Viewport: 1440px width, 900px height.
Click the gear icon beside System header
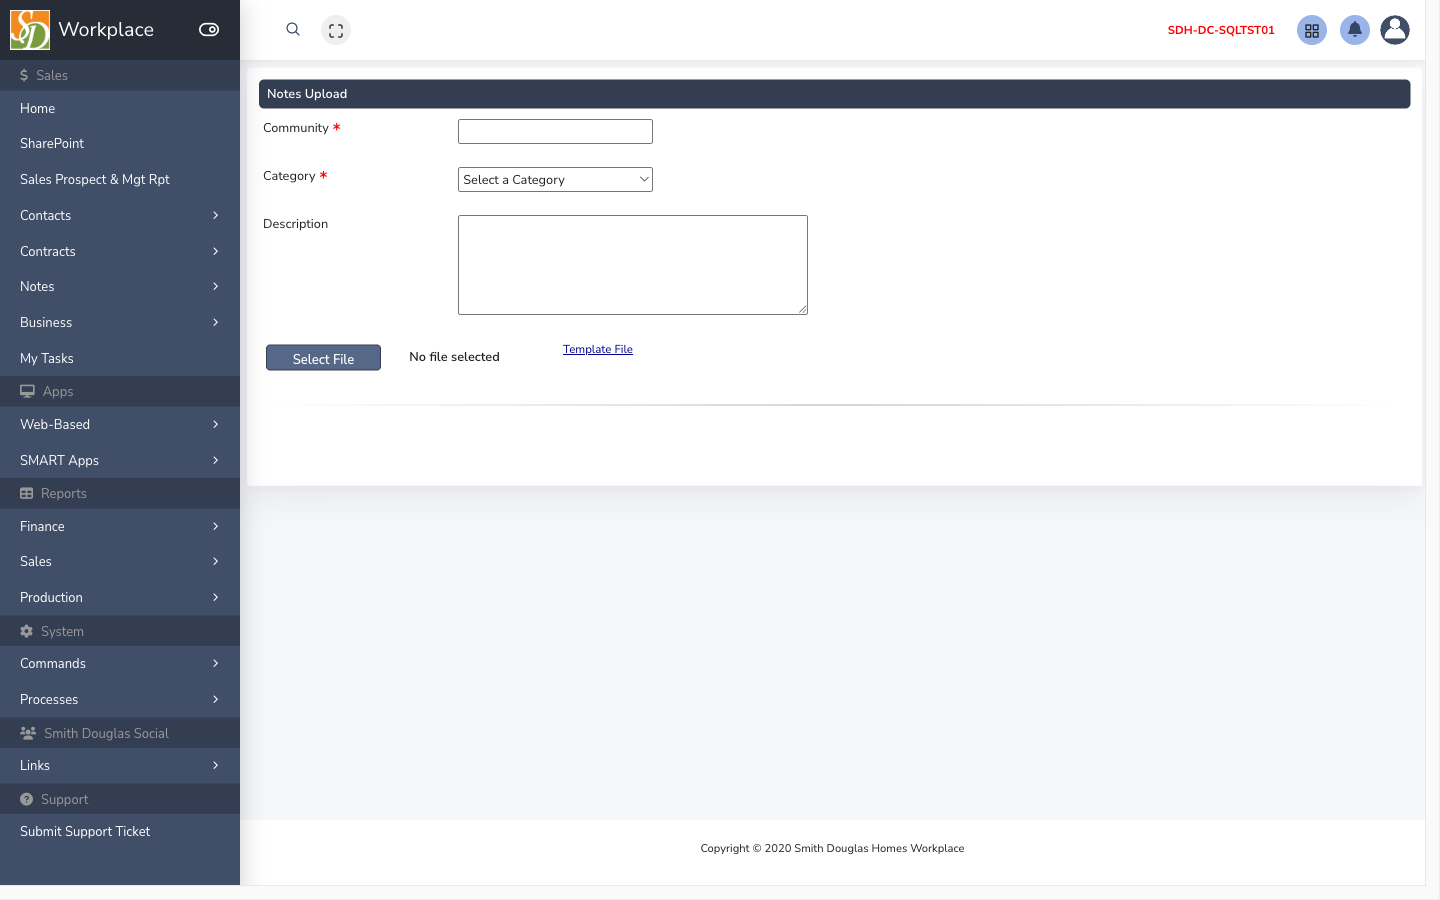[27, 632]
